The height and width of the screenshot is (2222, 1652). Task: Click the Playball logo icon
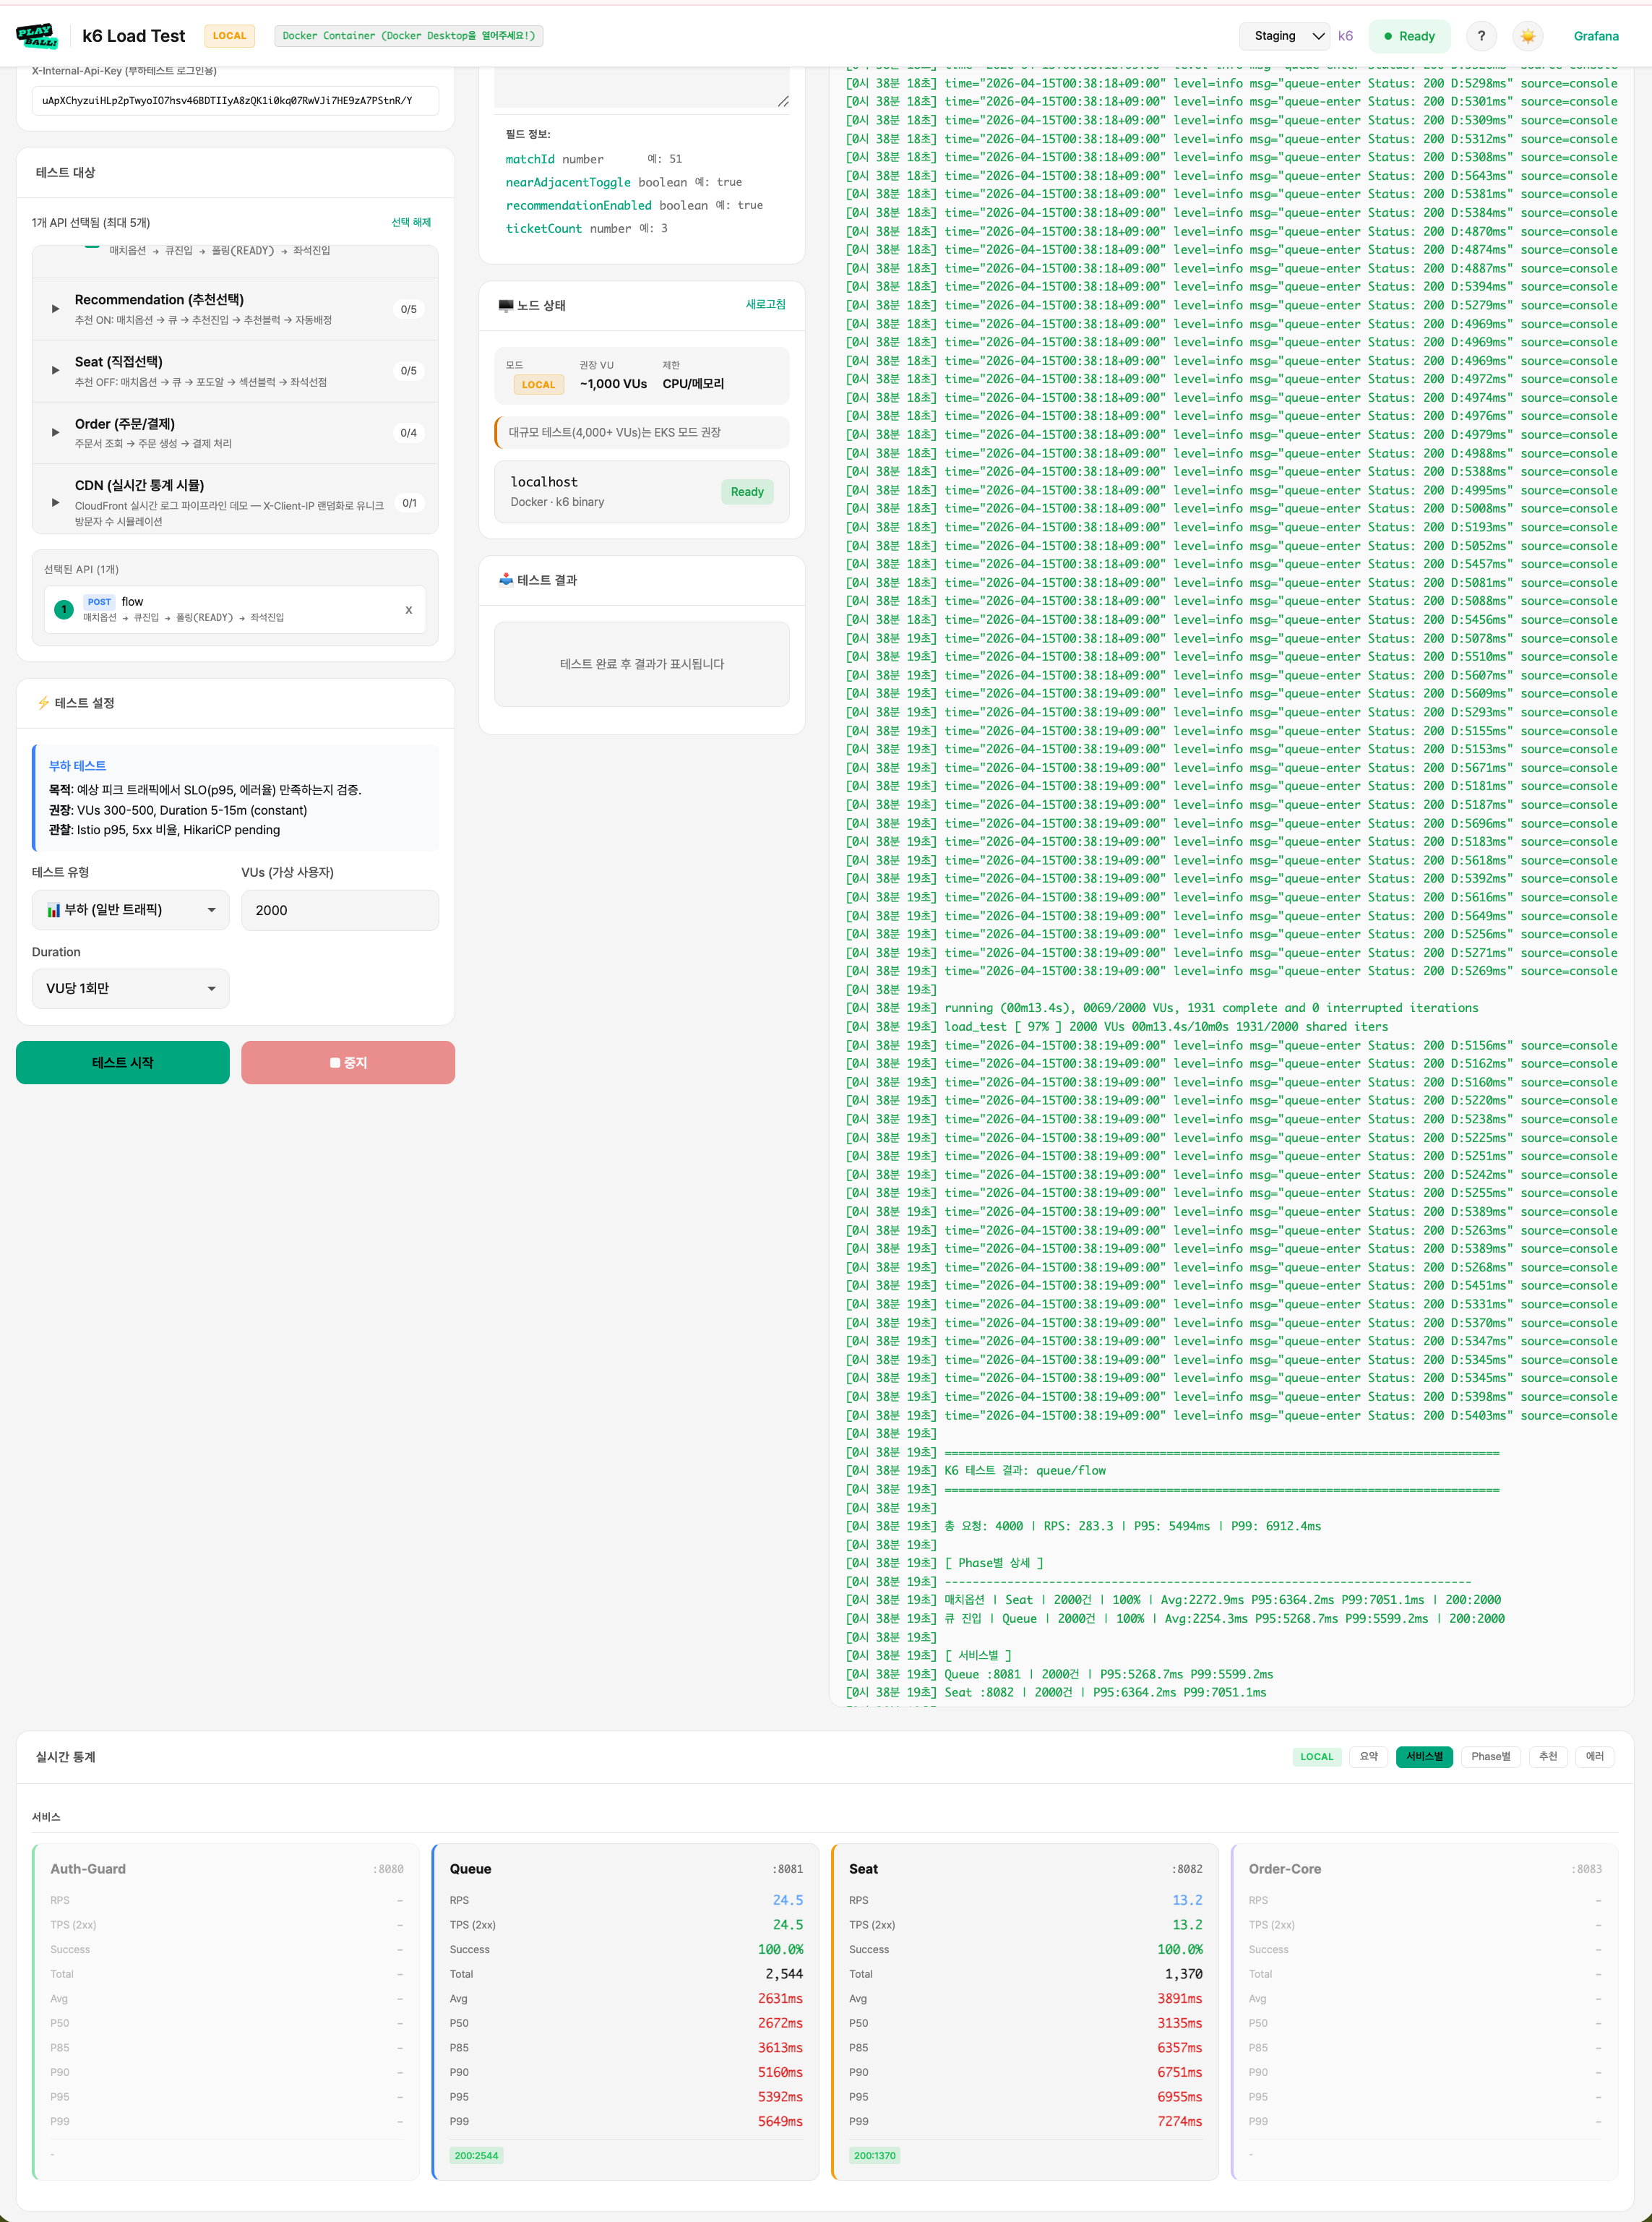[37, 36]
